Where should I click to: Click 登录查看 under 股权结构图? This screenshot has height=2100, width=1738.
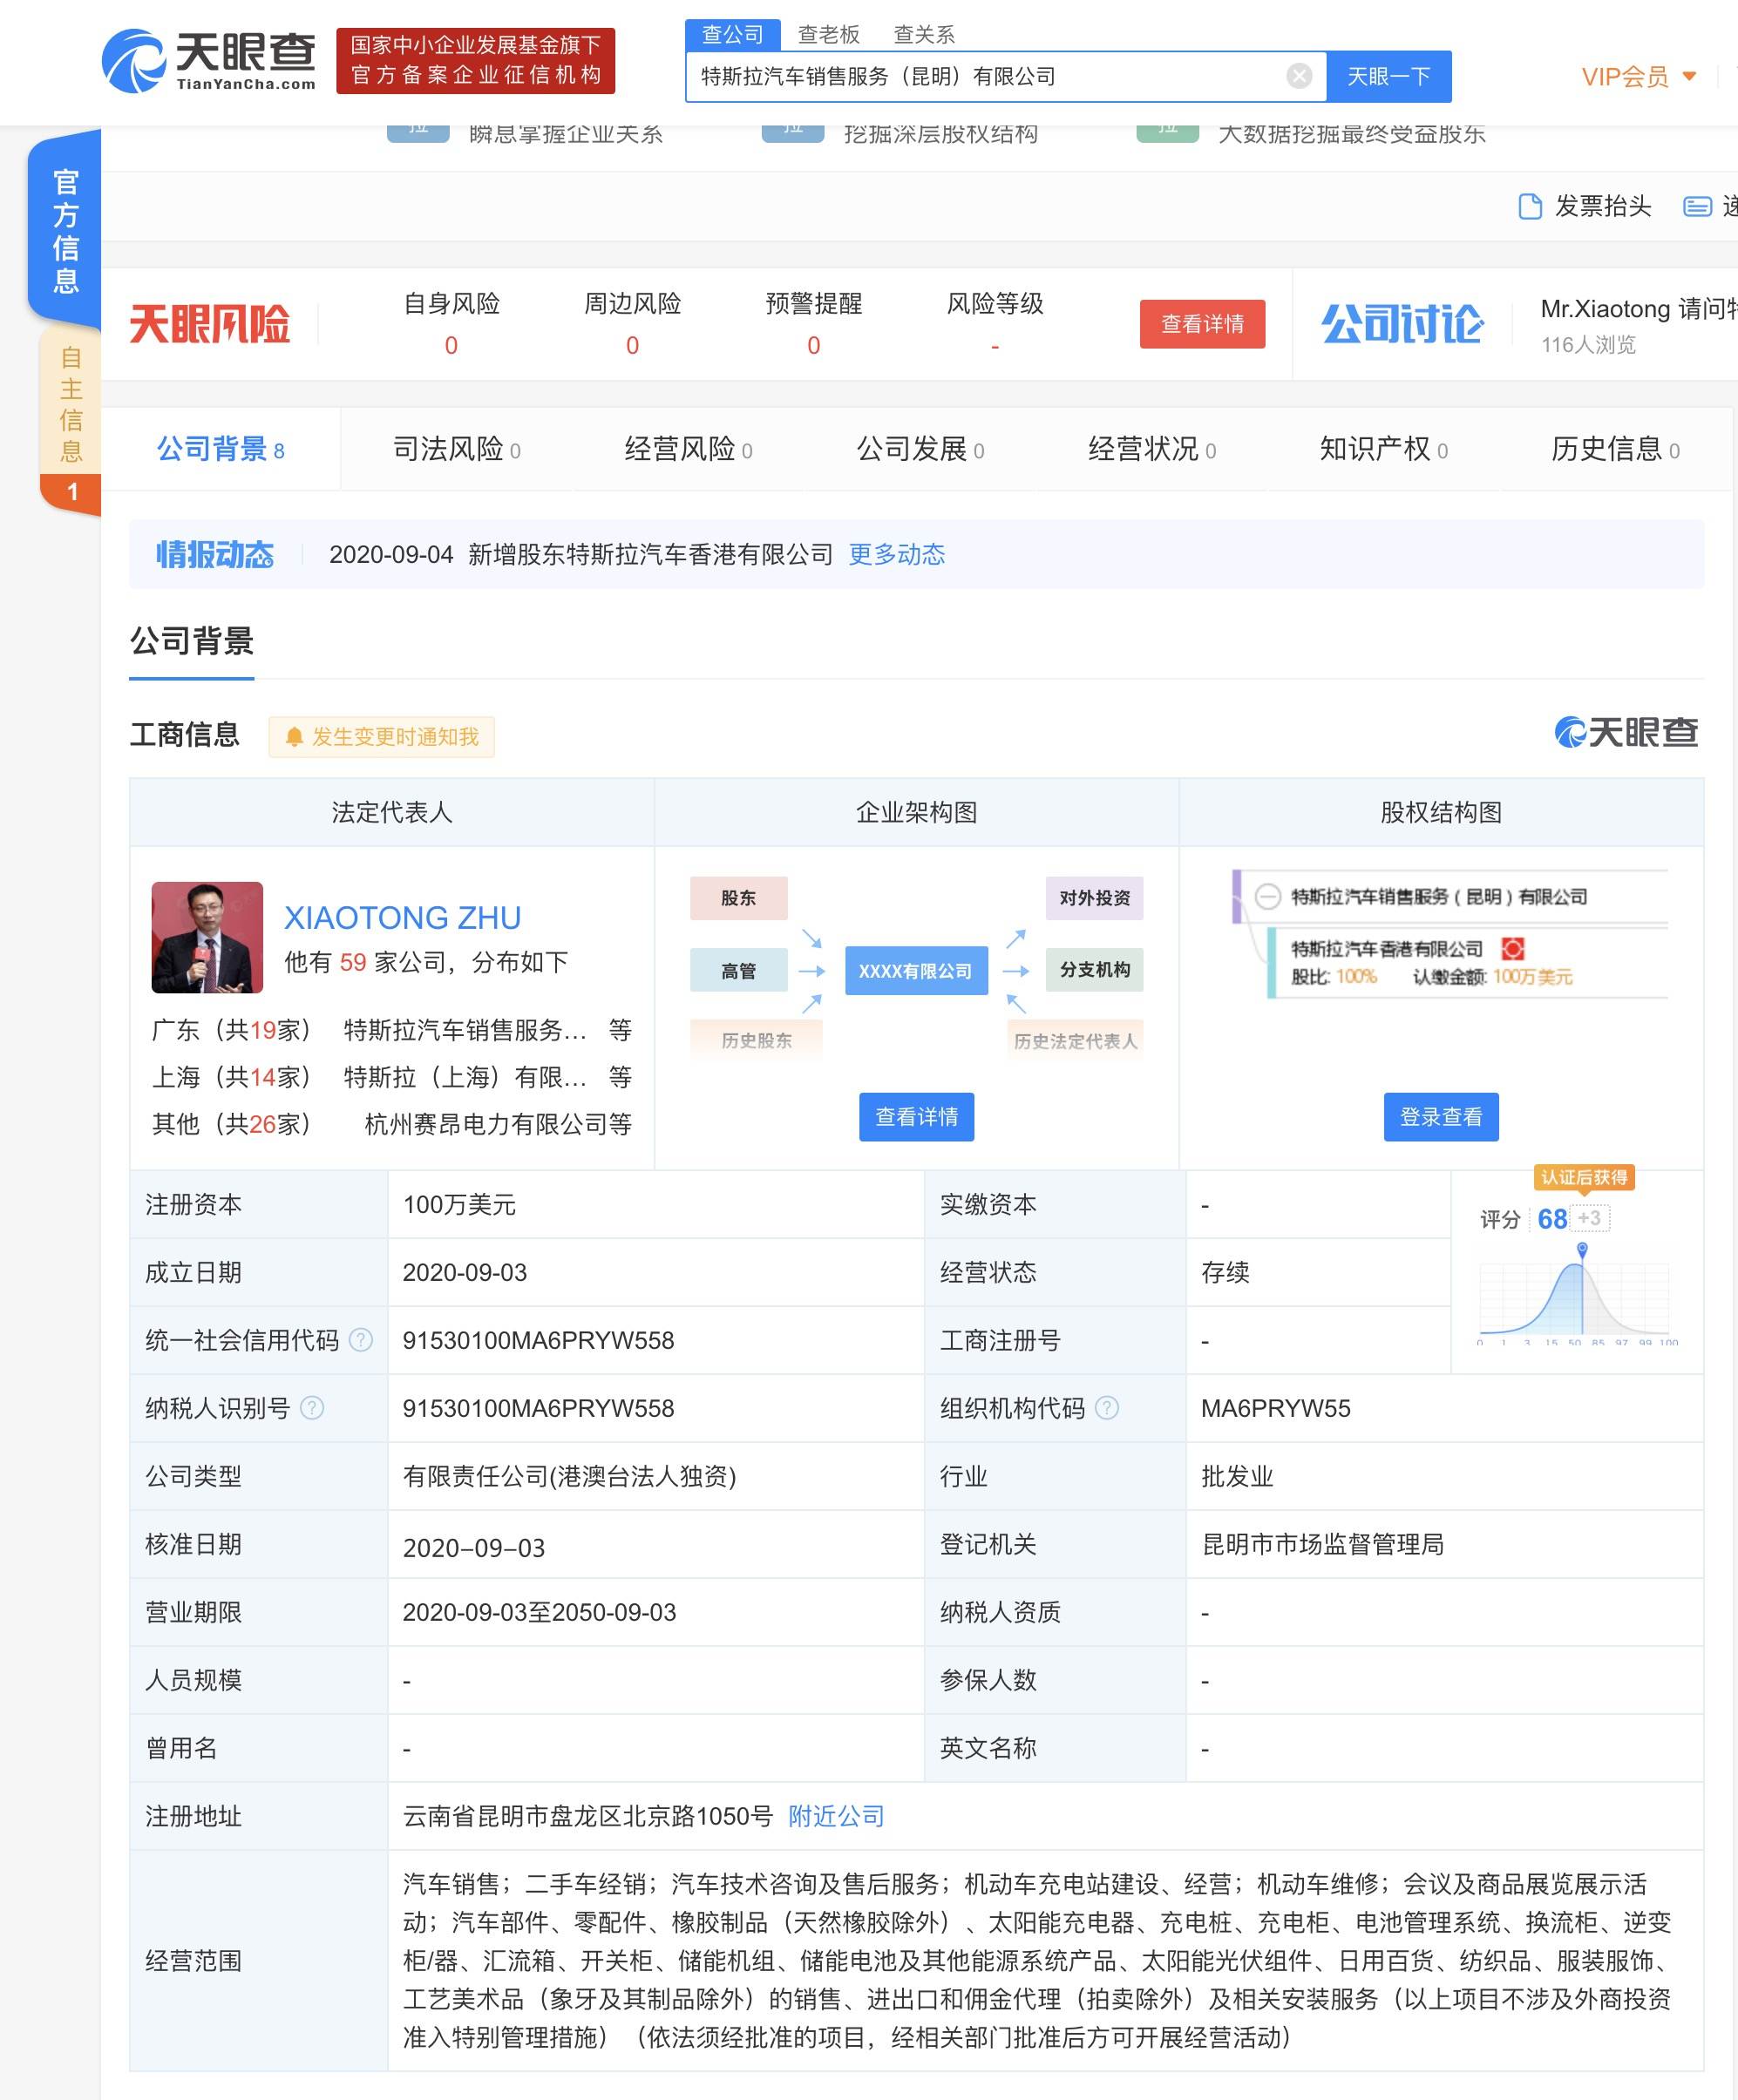1441,1117
